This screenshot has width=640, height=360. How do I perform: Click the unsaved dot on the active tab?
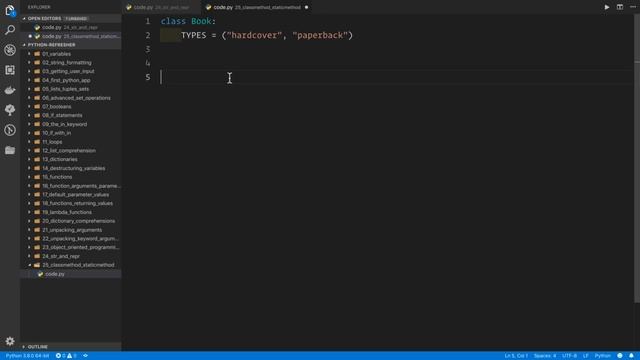306,7
